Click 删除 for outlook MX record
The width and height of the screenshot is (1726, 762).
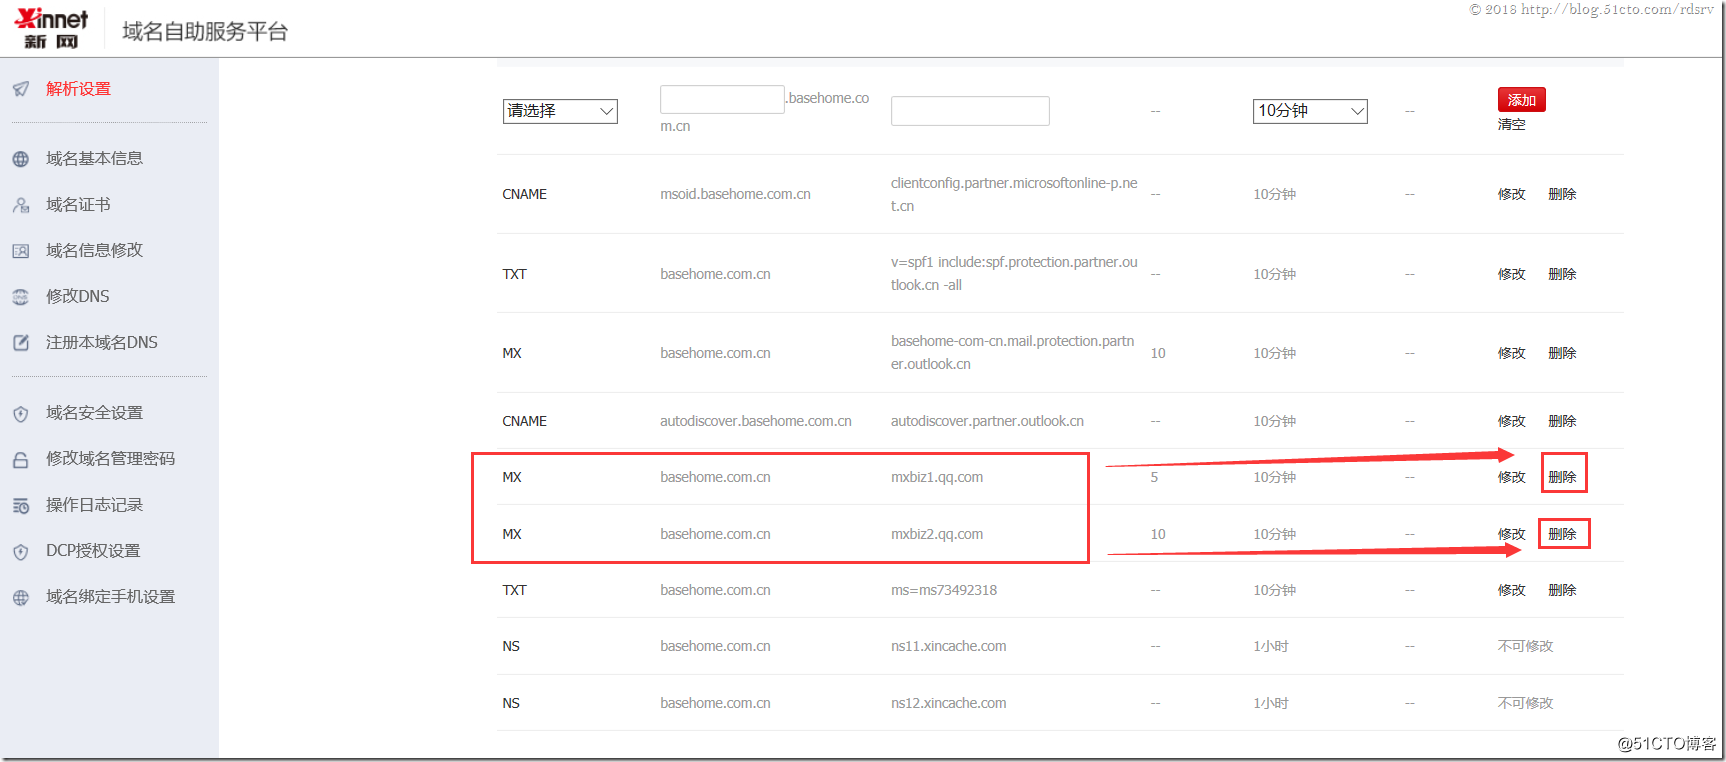coord(1562,353)
